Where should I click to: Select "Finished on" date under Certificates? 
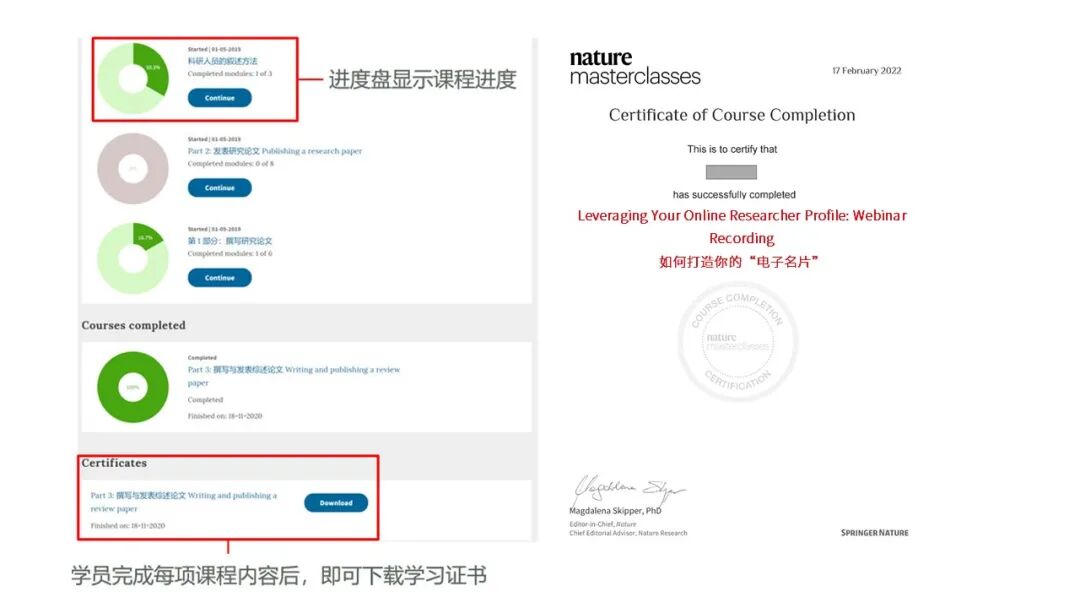(128, 525)
